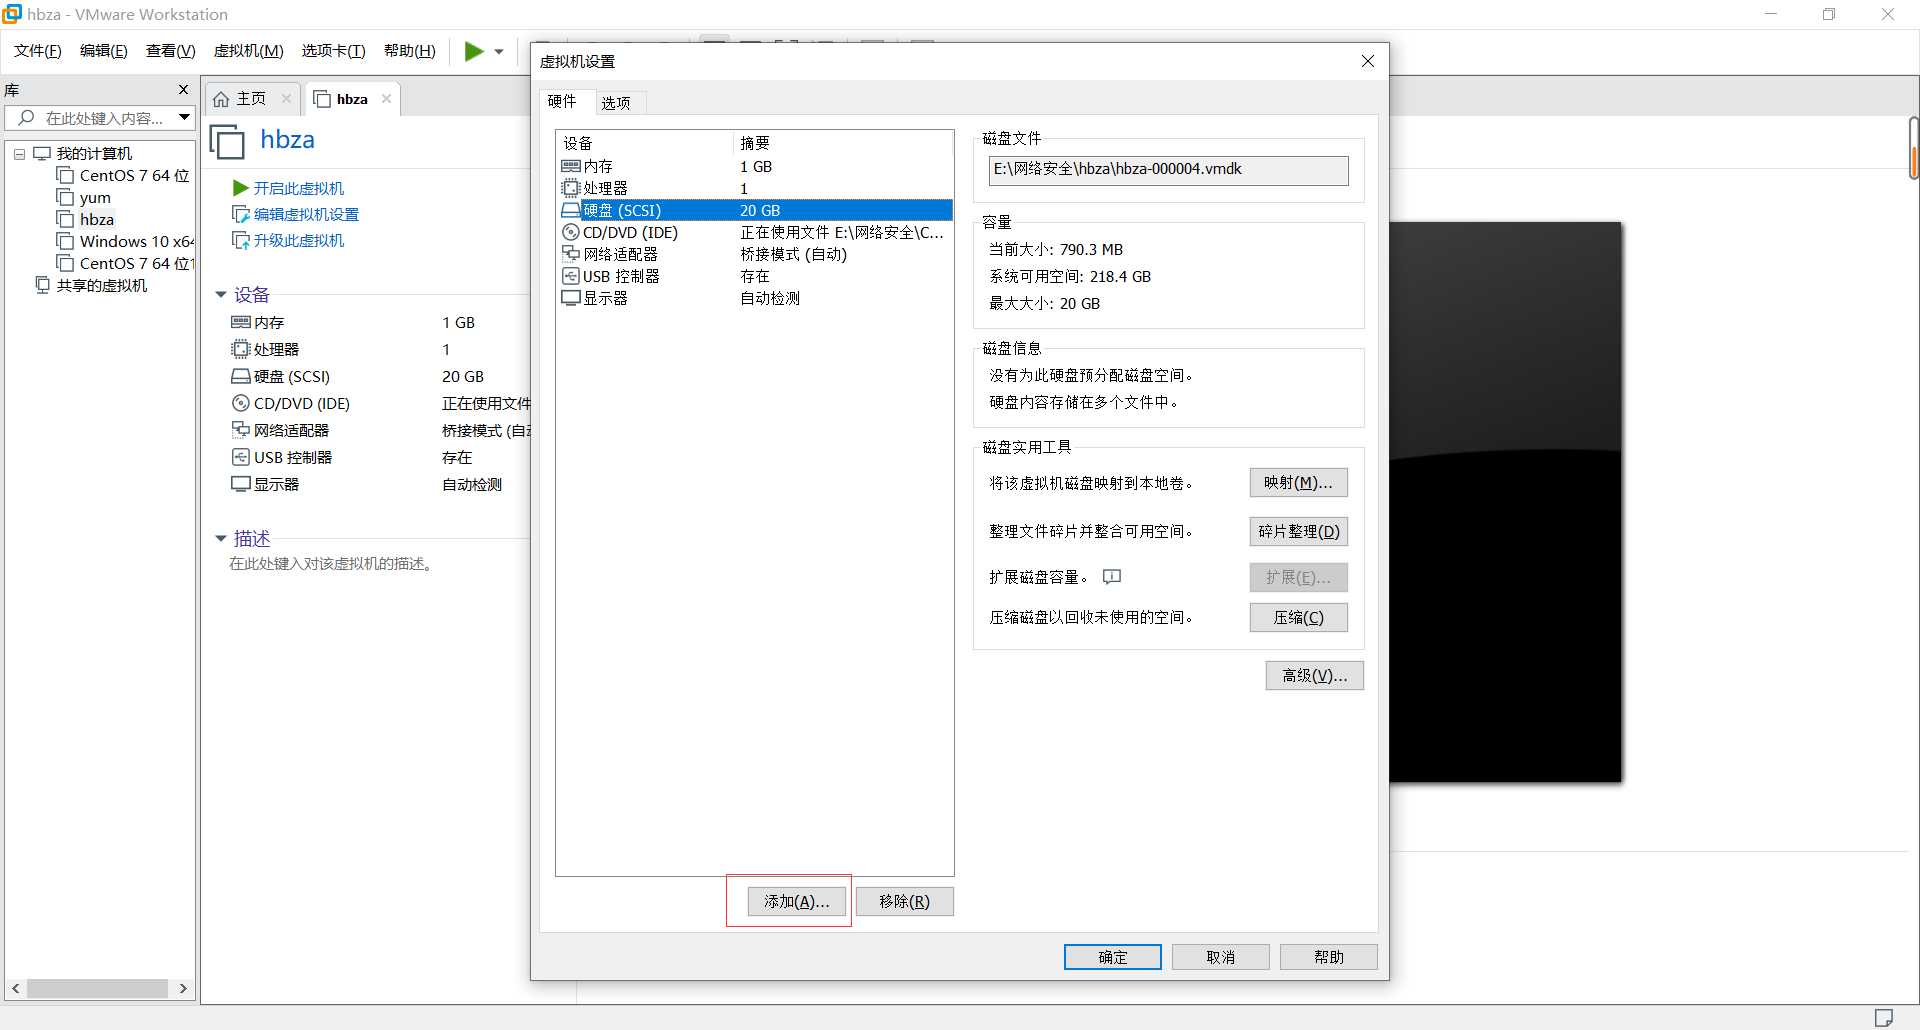The image size is (1920, 1030).
Task: Close the hbza tab
Action: pyautogui.click(x=386, y=99)
